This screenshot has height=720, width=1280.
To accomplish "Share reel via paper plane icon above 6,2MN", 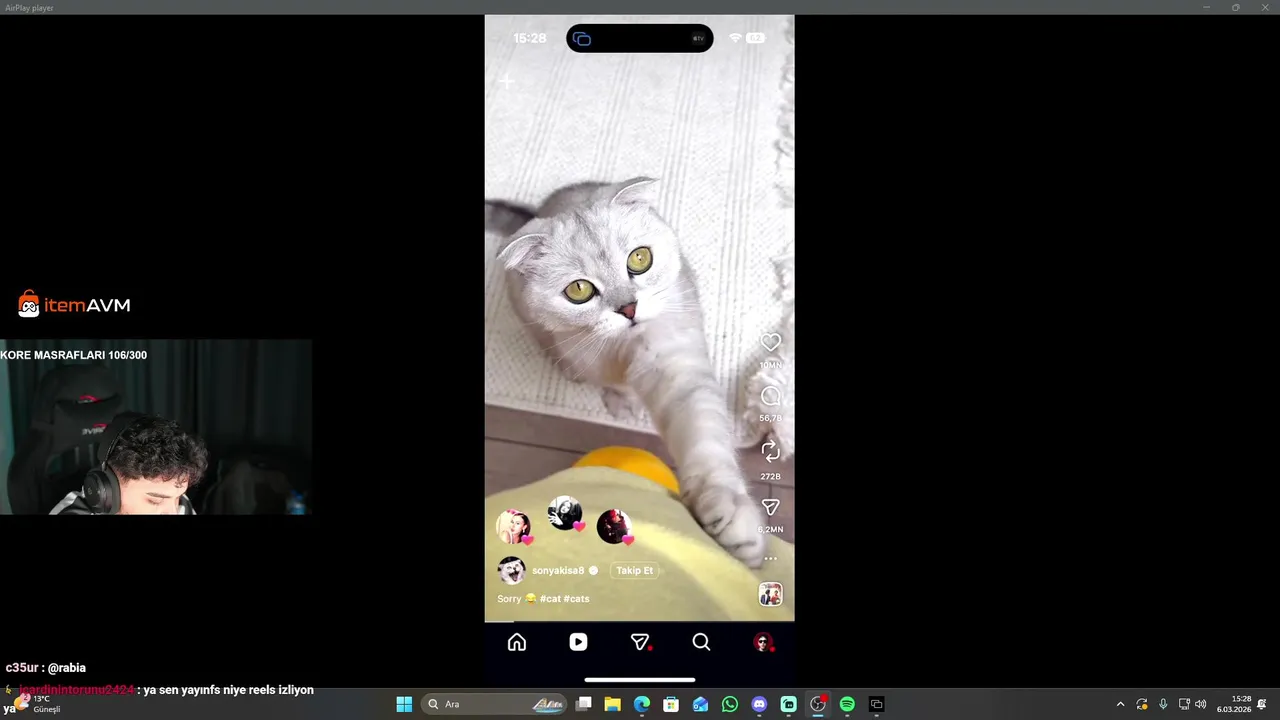I will (770, 508).
